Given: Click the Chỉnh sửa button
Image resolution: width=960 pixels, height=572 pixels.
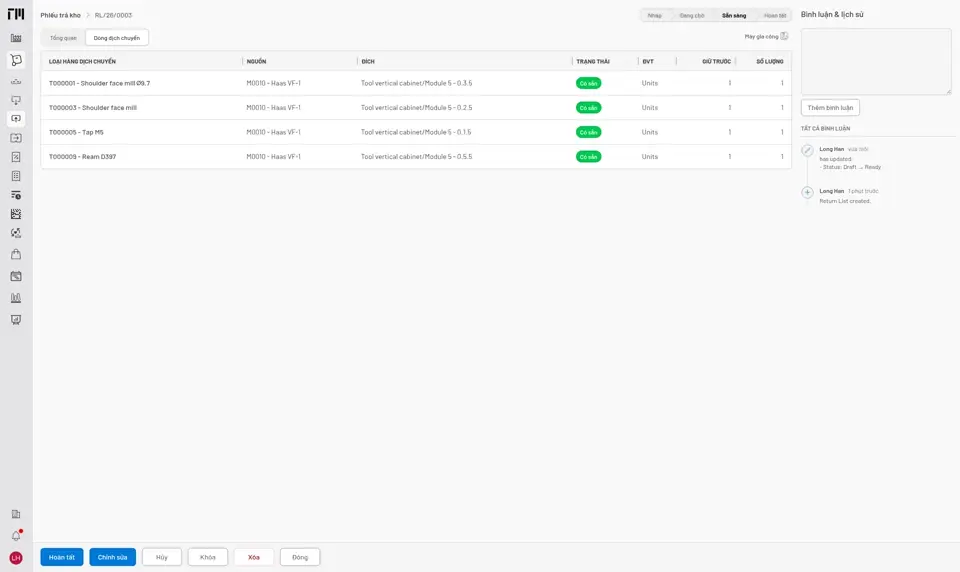Looking at the screenshot, I should tap(113, 557).
